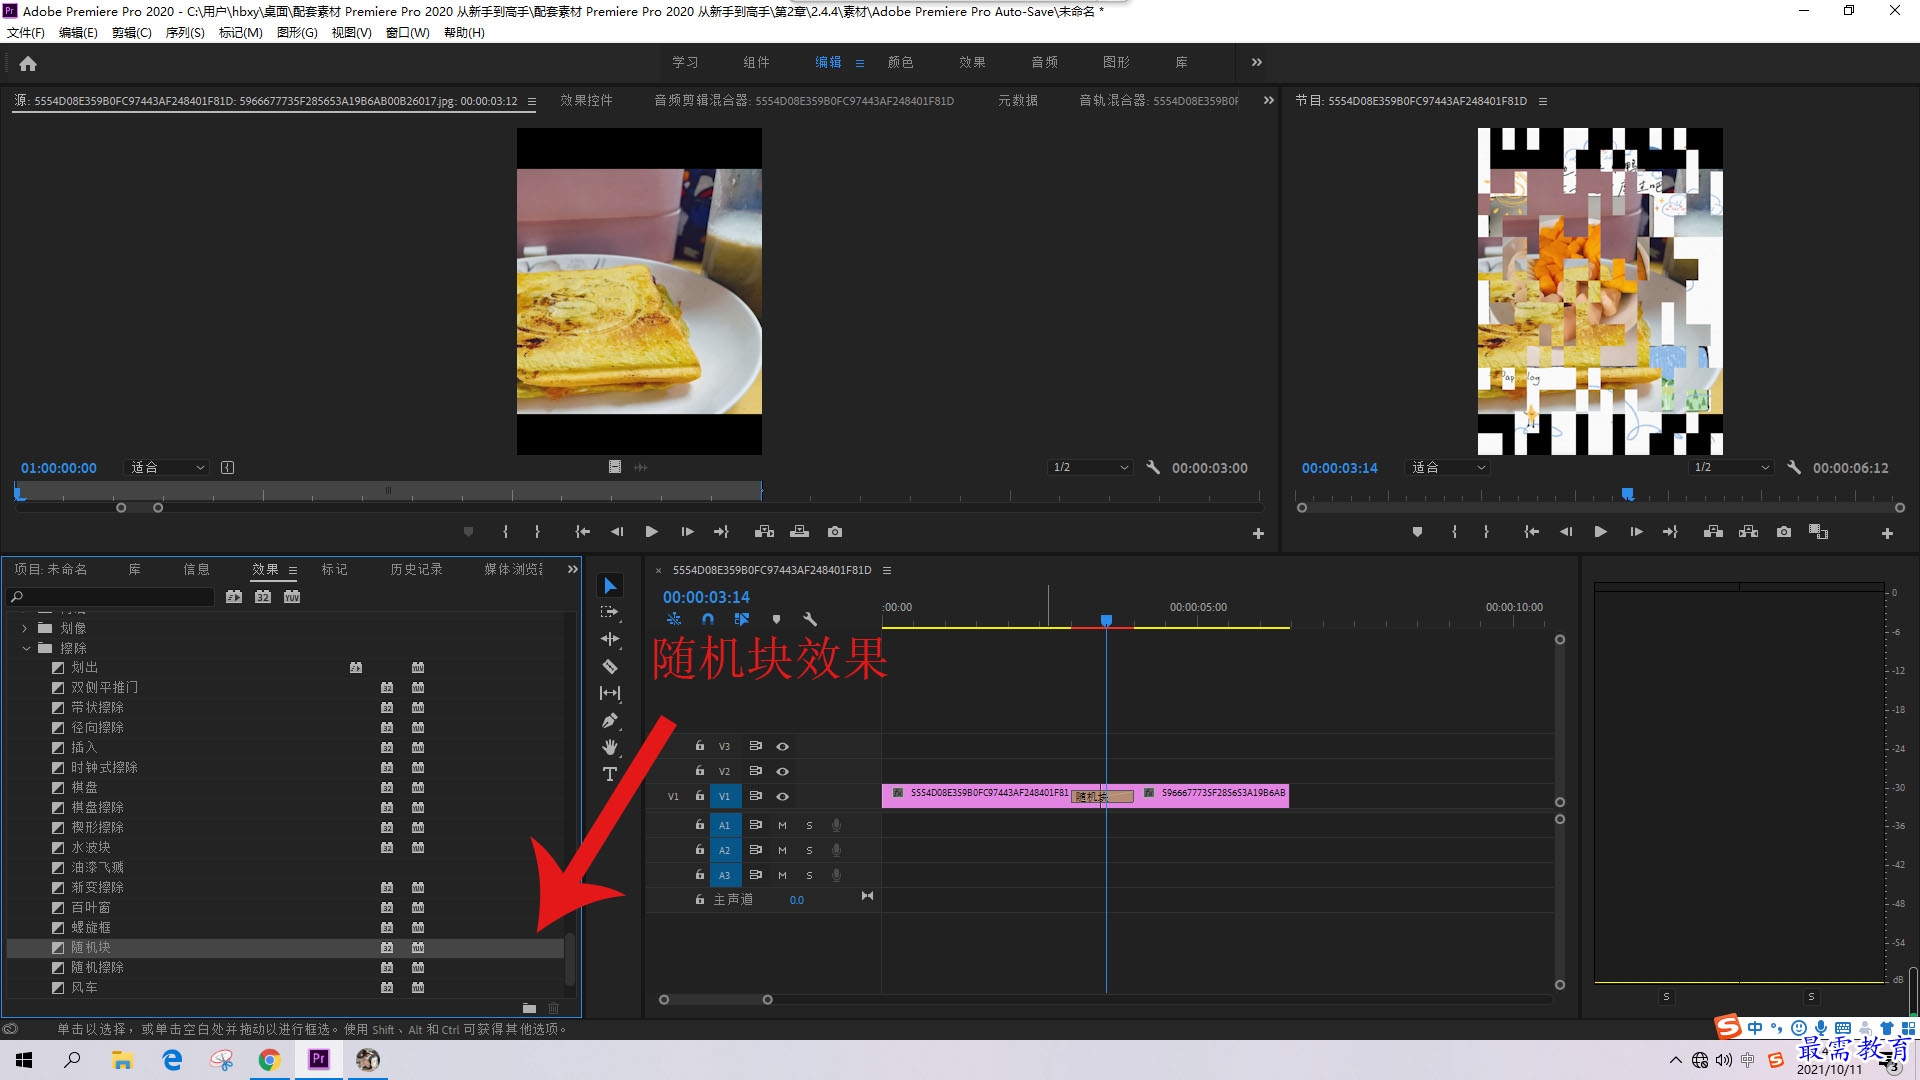
Task: Open source monitor zoom dropdown 适合
Action: pyautogui.click(x=166, y=467)
